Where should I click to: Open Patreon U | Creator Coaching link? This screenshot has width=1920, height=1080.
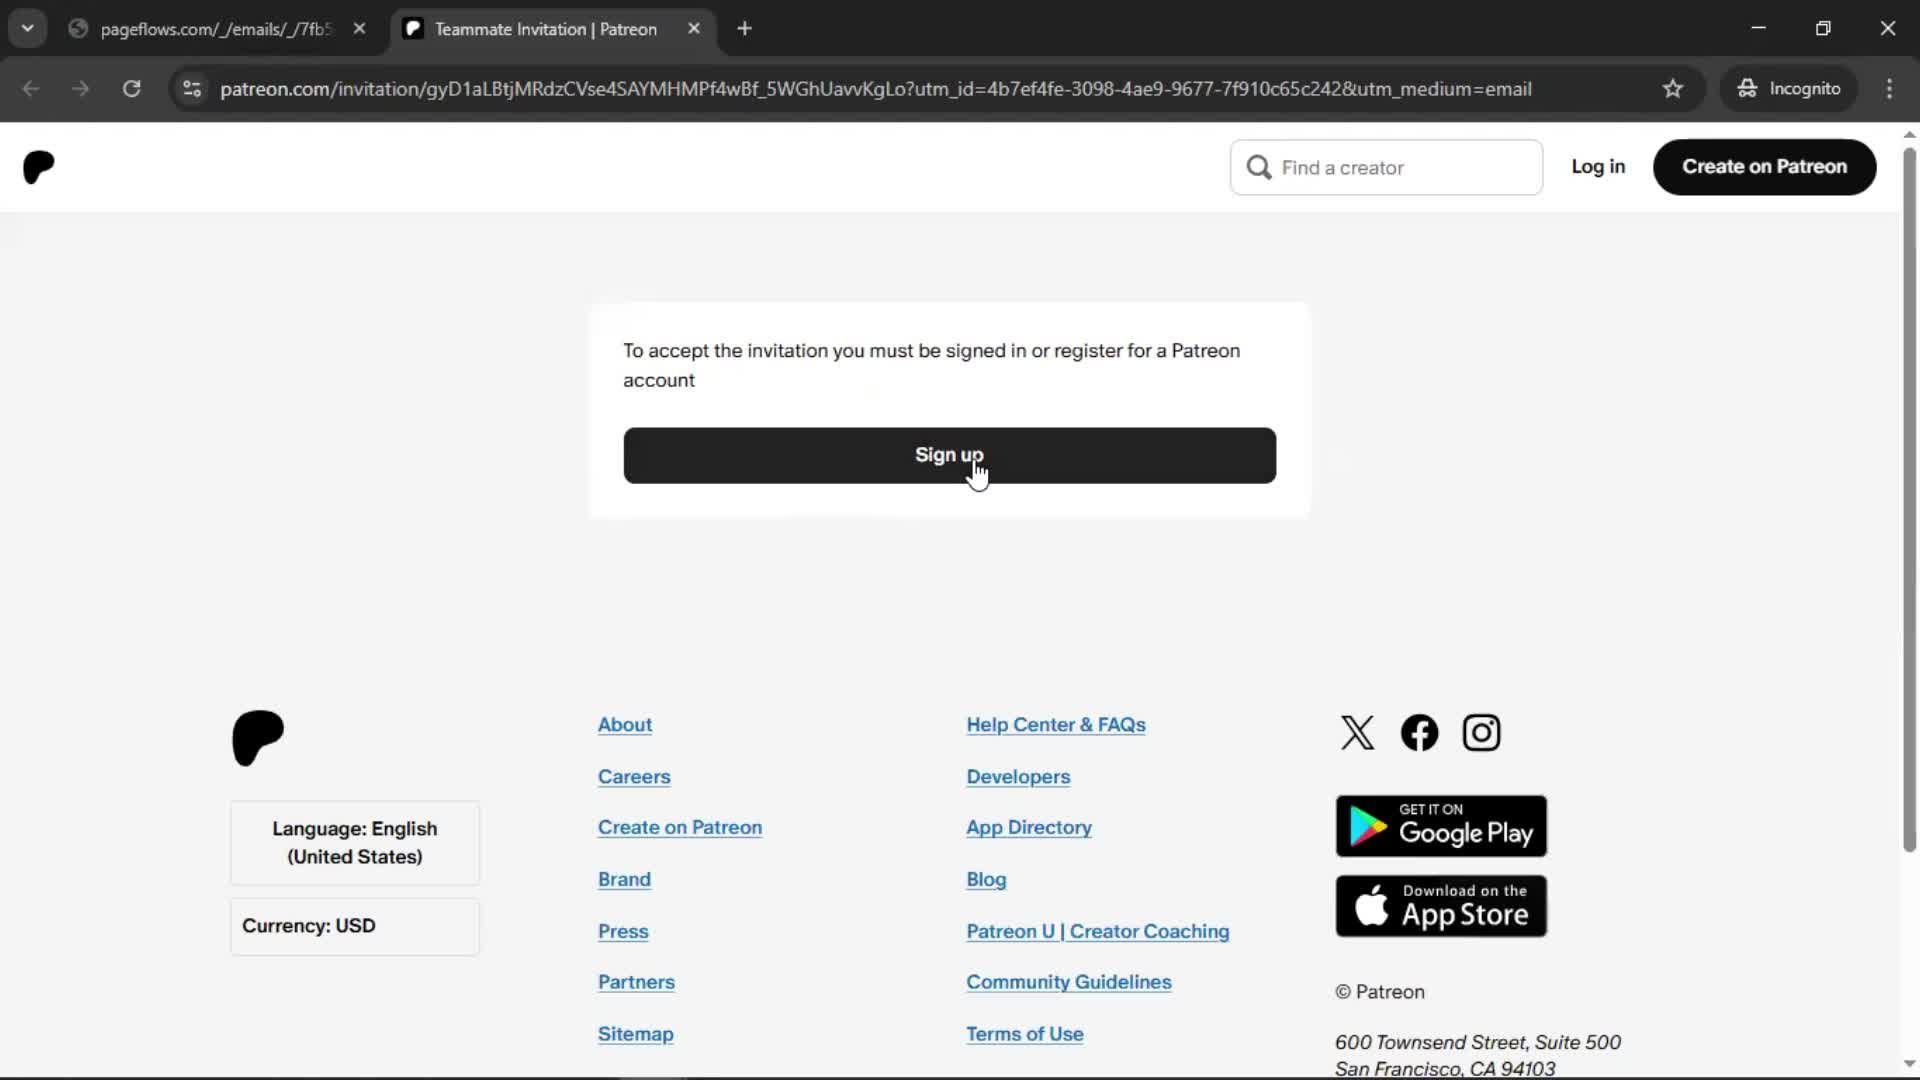[1098, 932]
